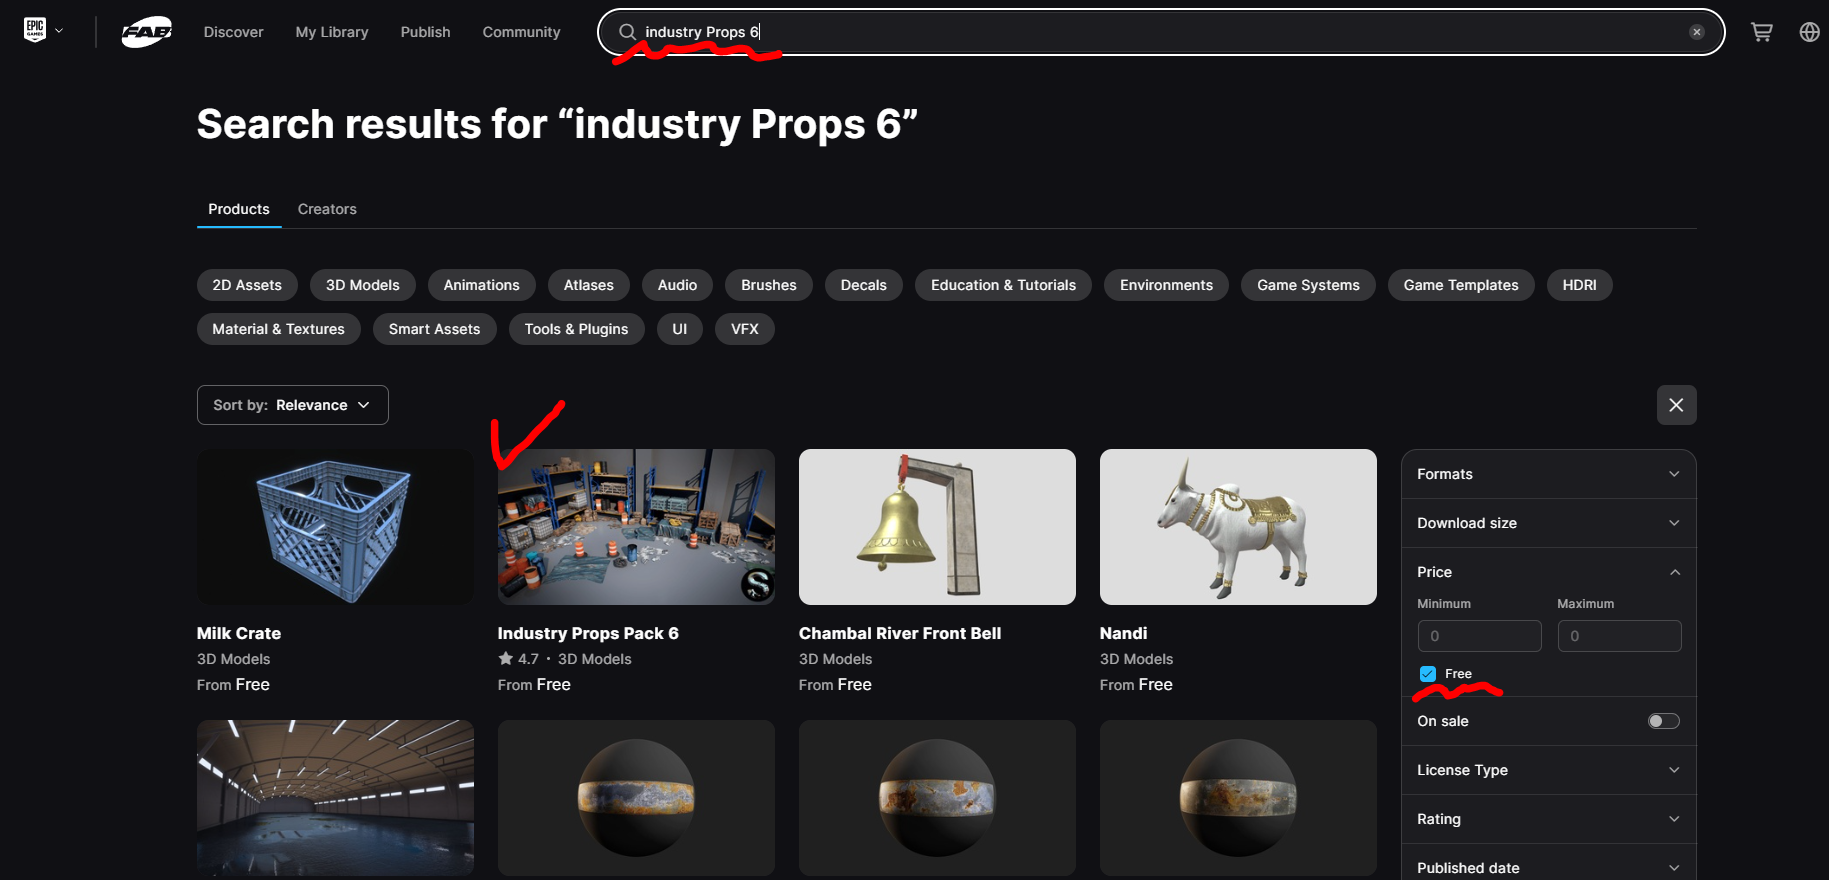Toggle the Free price checkbox
This screenshot has width=1829, height=880.
click(1428, 674)
